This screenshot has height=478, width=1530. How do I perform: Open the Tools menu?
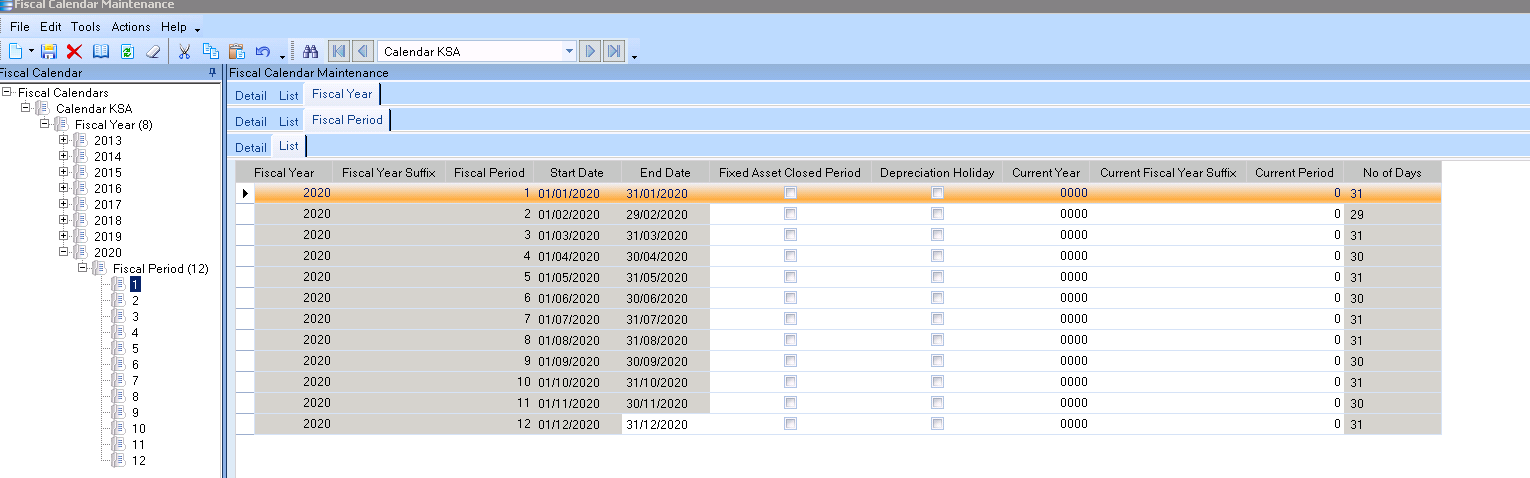coord(86,27)
